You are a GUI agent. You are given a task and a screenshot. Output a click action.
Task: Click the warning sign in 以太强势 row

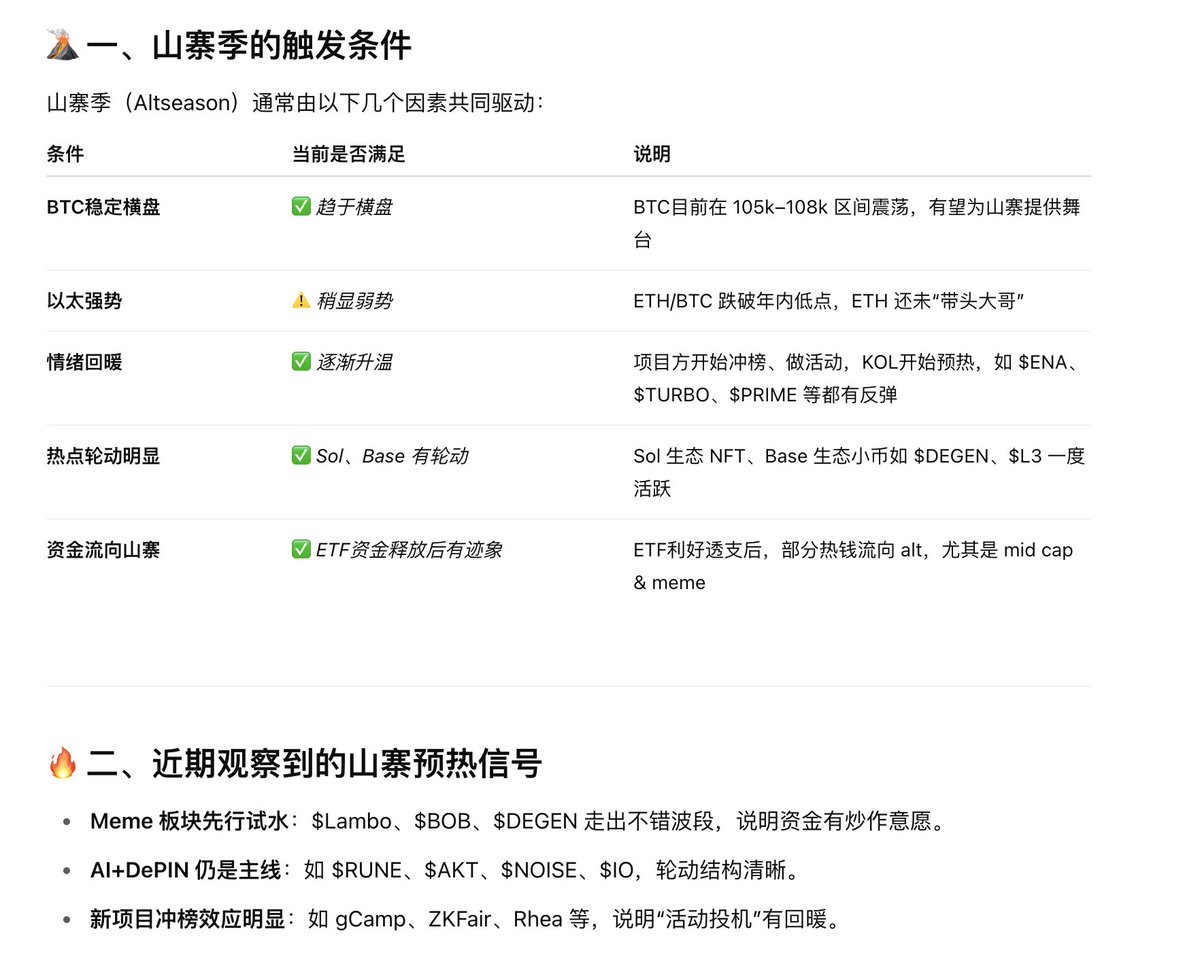pyautogui.click(x=300, y=300)
